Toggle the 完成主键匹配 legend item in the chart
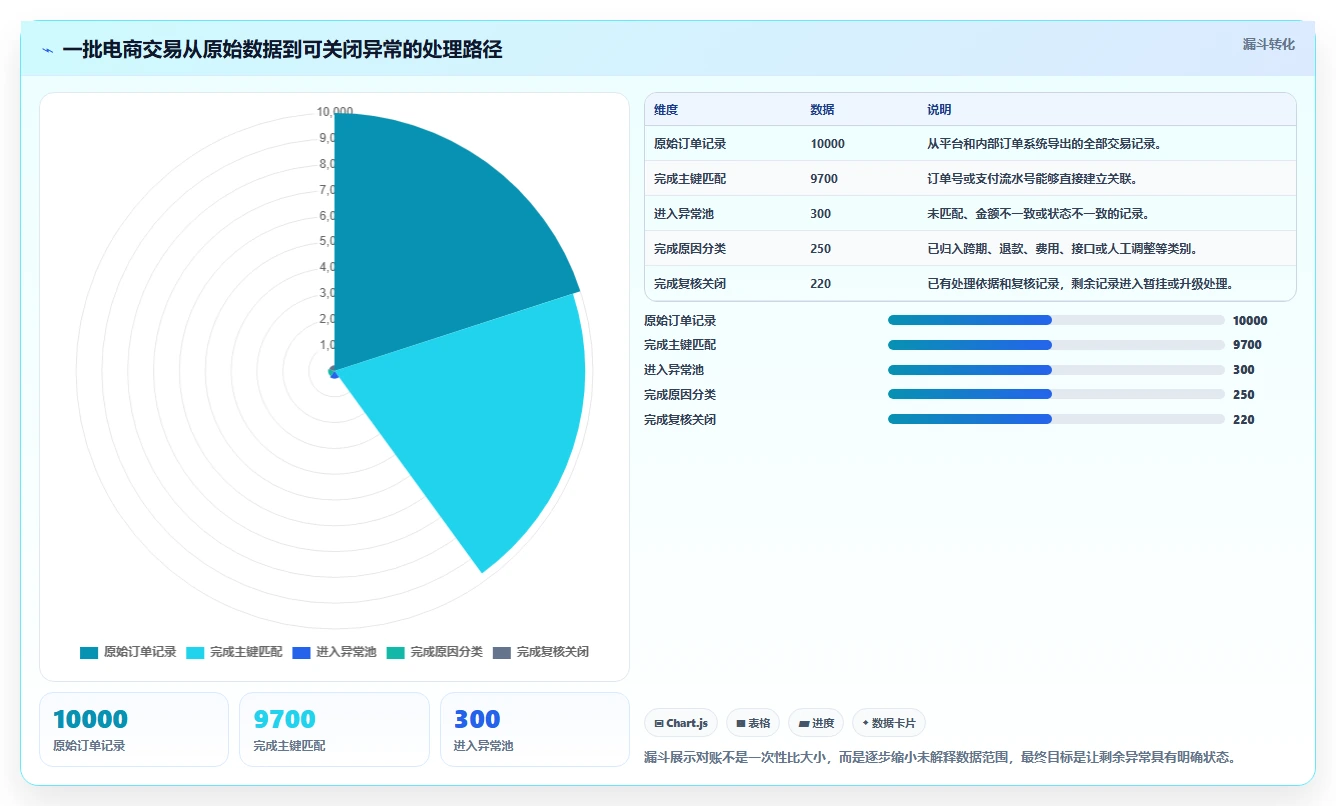The image size is (1336, 806). pyautogui.click(x=234, y=652)
